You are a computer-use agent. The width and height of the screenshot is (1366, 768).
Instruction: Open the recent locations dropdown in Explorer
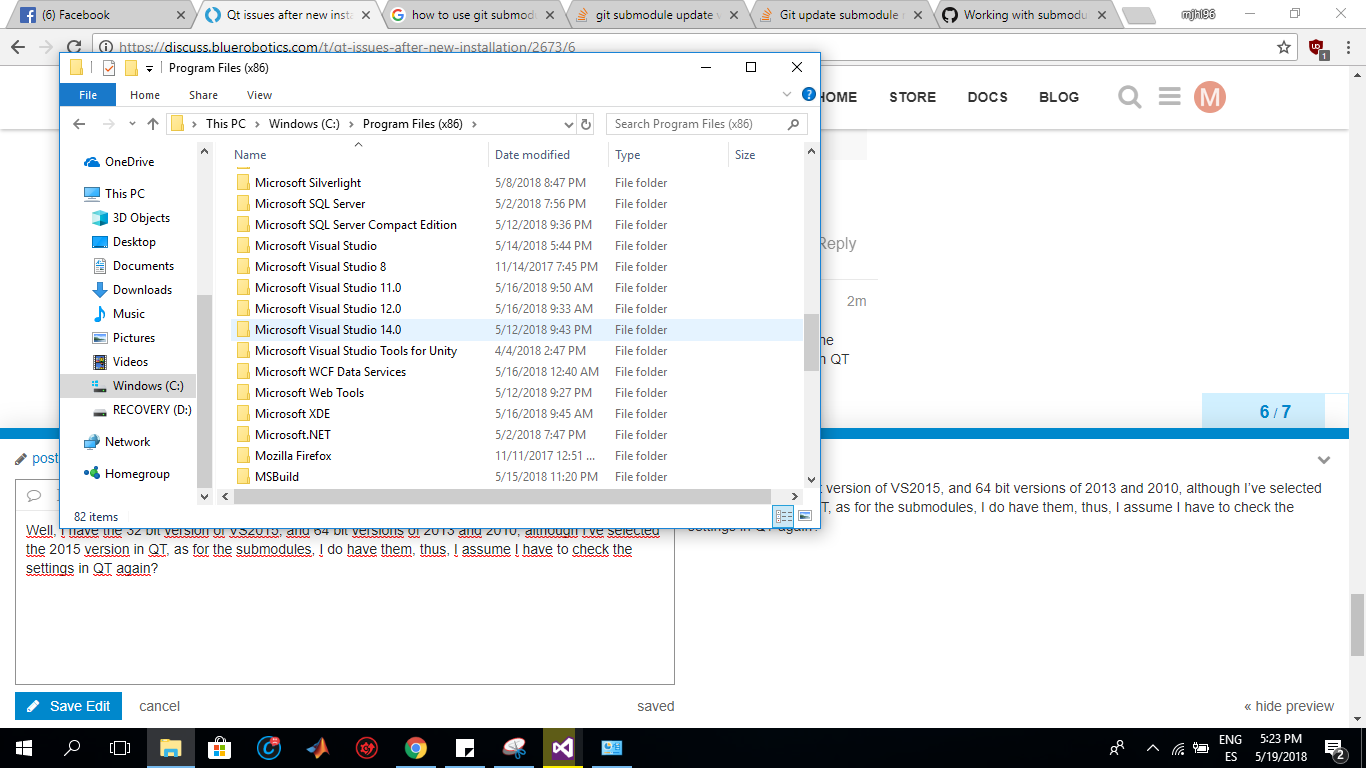pyautogui.click(x=132, y=124)
